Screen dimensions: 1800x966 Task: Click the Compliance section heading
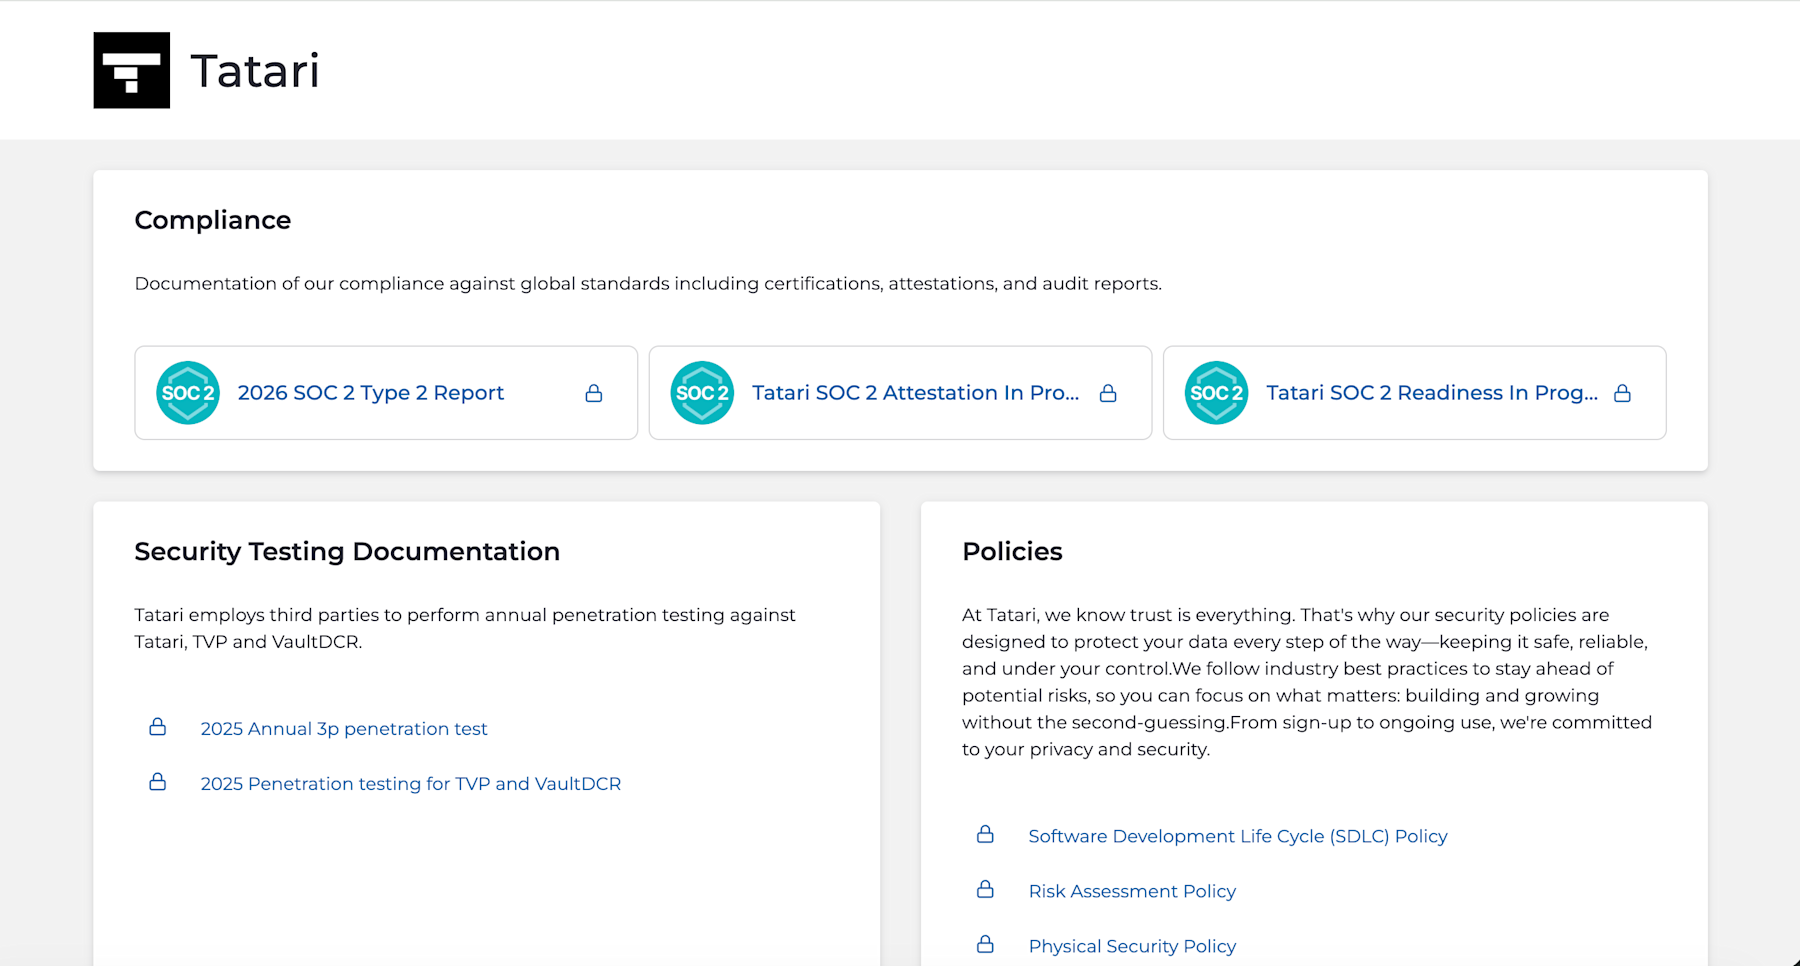(x=213, y=220)
